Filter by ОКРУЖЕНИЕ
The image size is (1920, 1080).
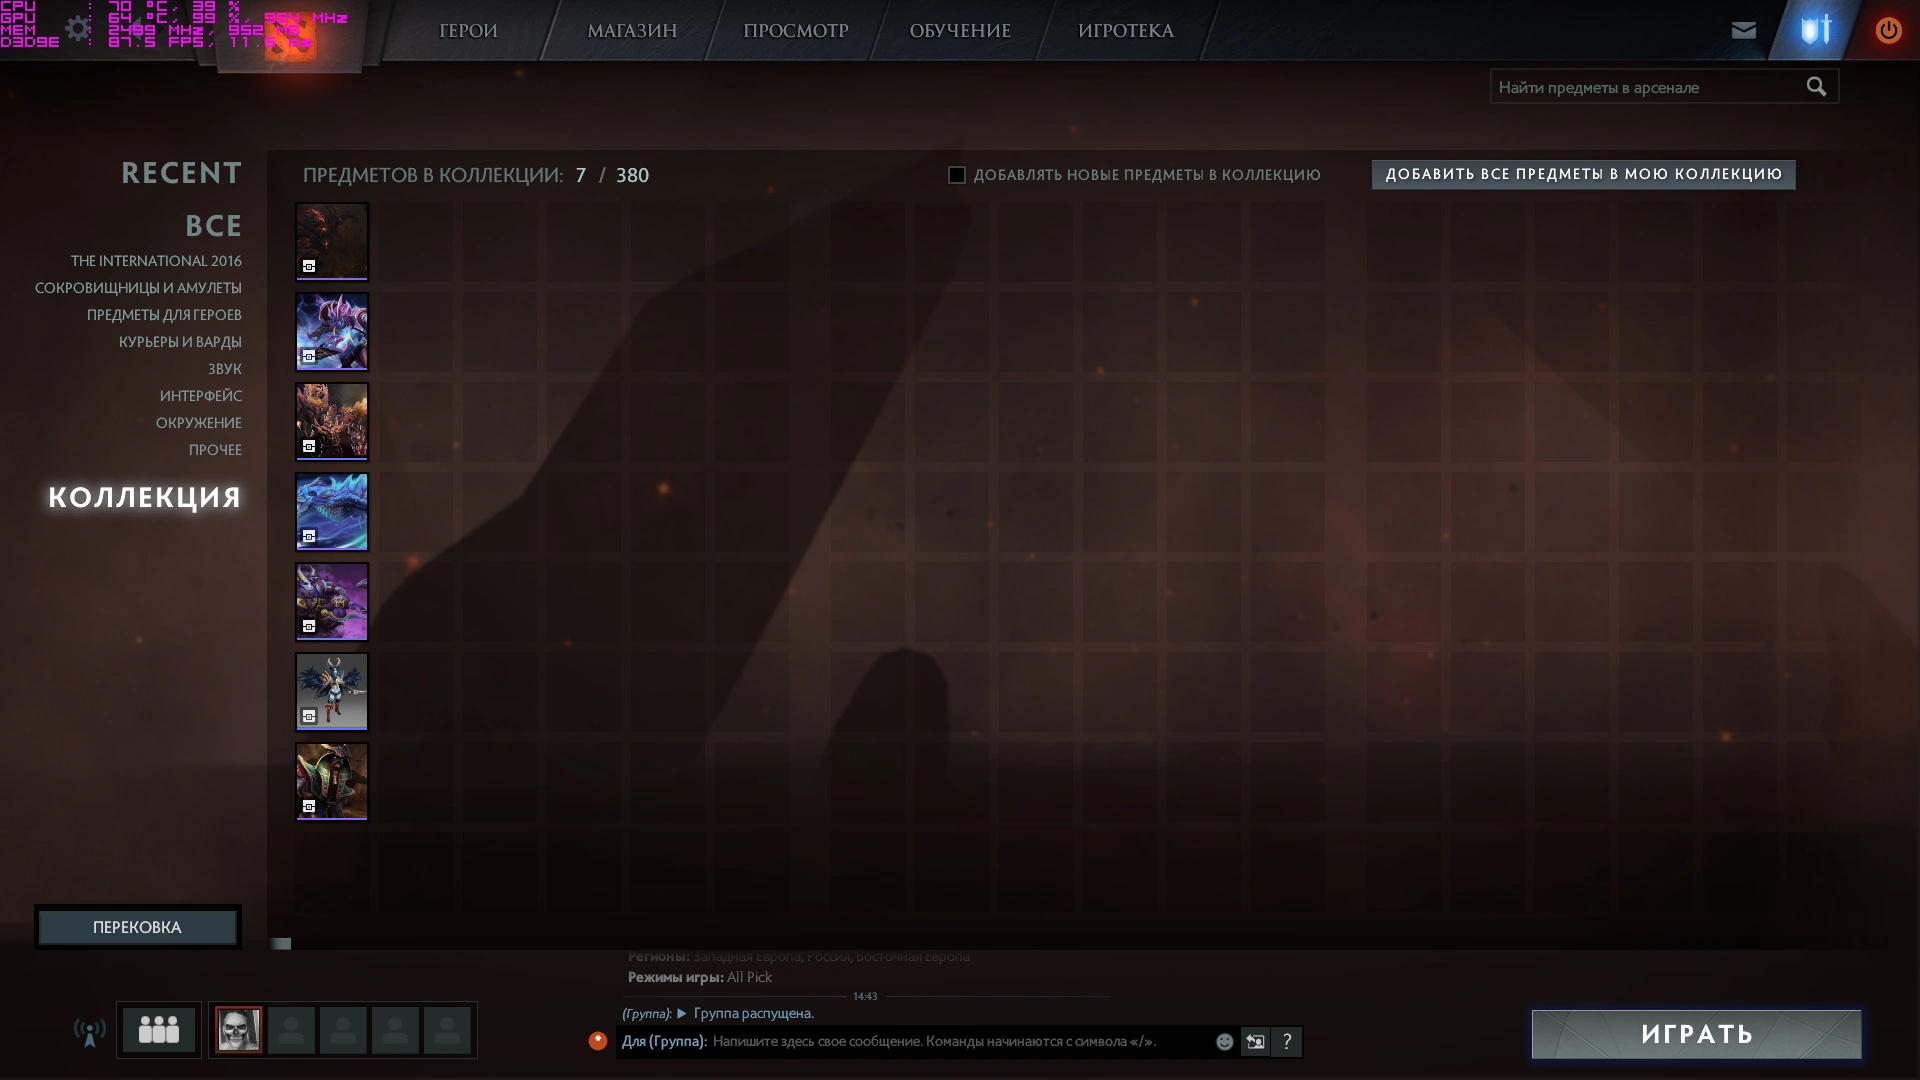(199, 423)
